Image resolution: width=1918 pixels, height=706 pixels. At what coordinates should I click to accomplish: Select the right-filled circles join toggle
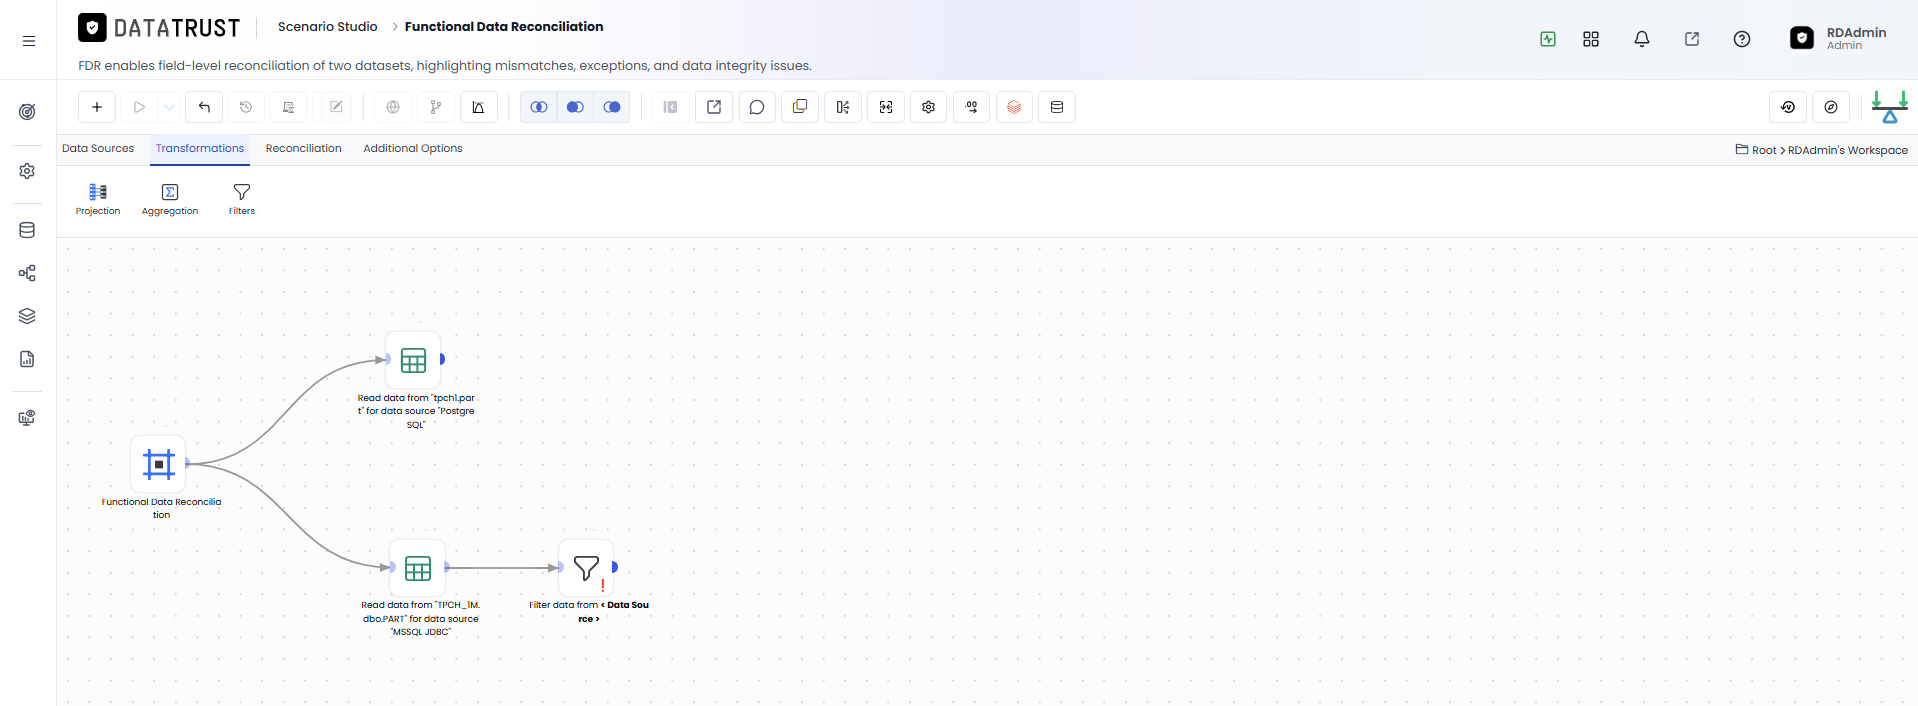tap(612, 107)
